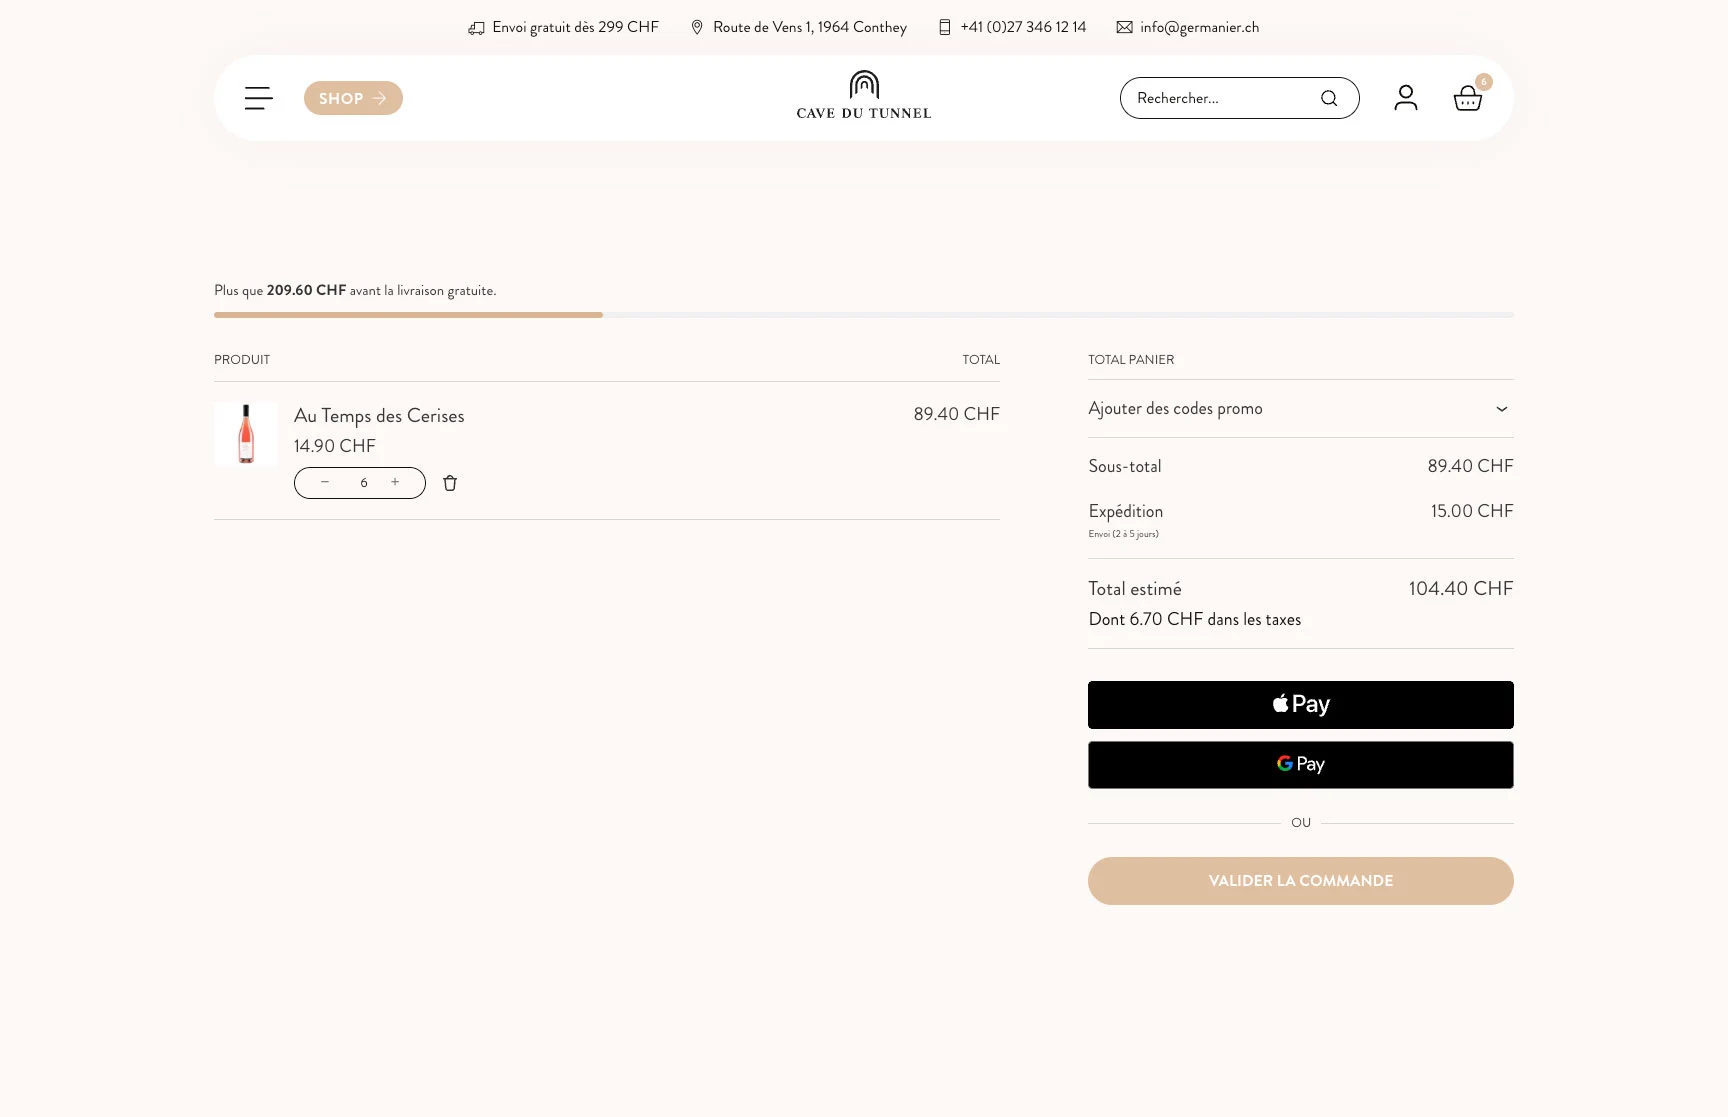Open the rosé bottle product thumbnail

click(x=246, y=434)
